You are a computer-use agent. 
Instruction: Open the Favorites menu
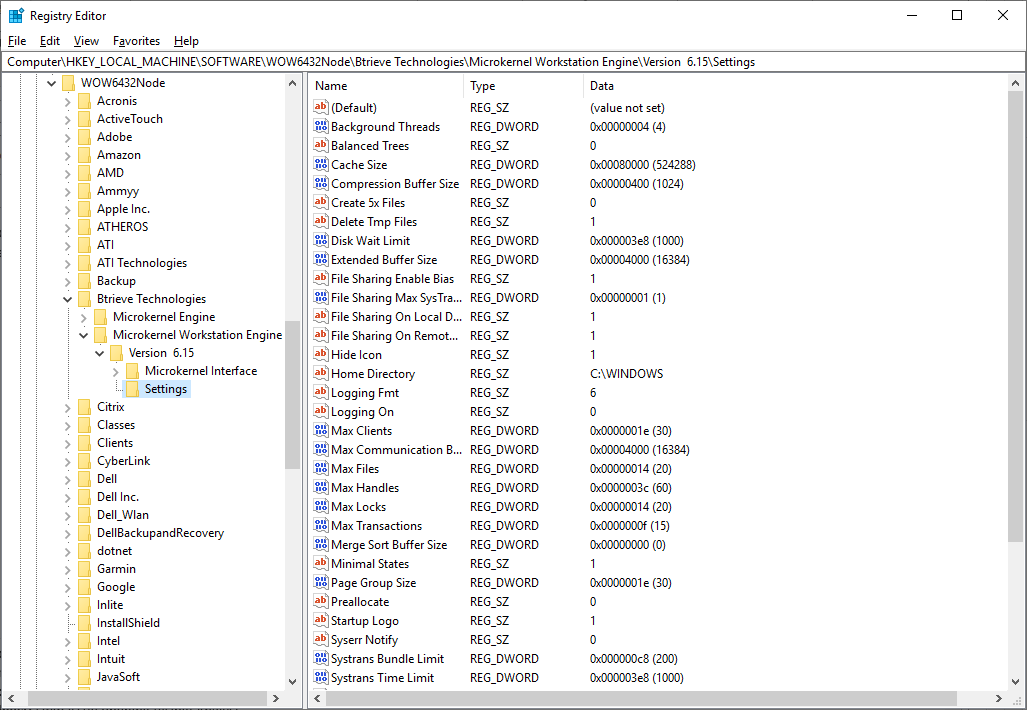pyautogui.click(x=136, y=41)
